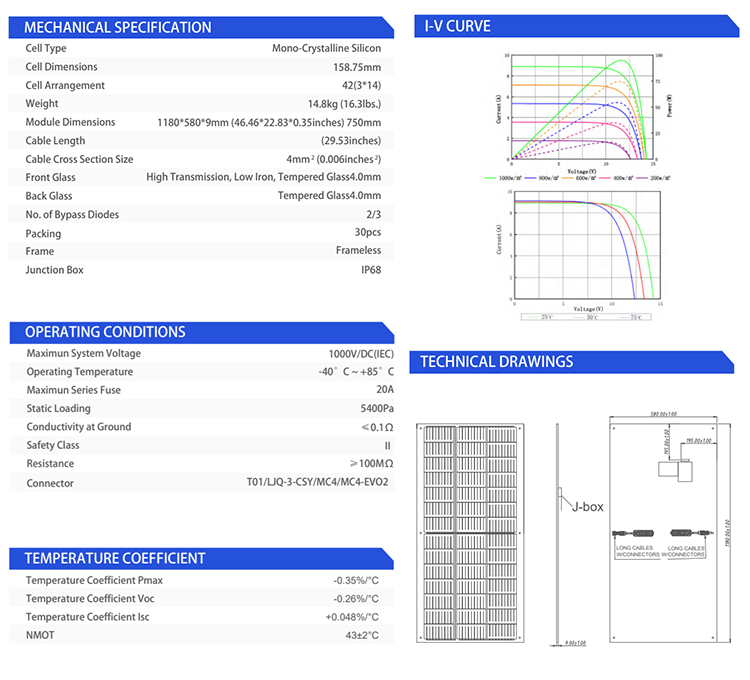
Task: Click the Maximun System Voltage row
Action: tap(202, 353)
